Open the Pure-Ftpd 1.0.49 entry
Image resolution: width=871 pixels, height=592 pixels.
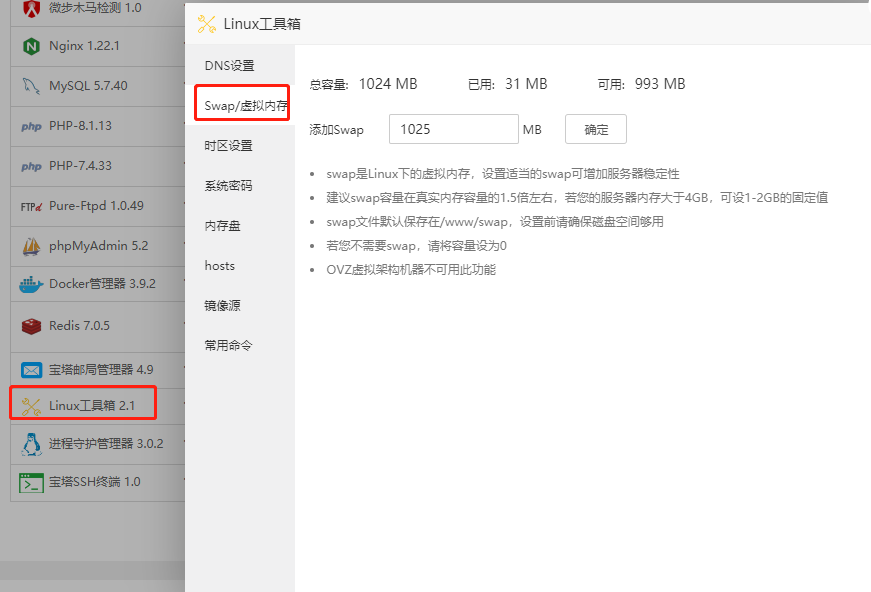[x=98, y=206]
